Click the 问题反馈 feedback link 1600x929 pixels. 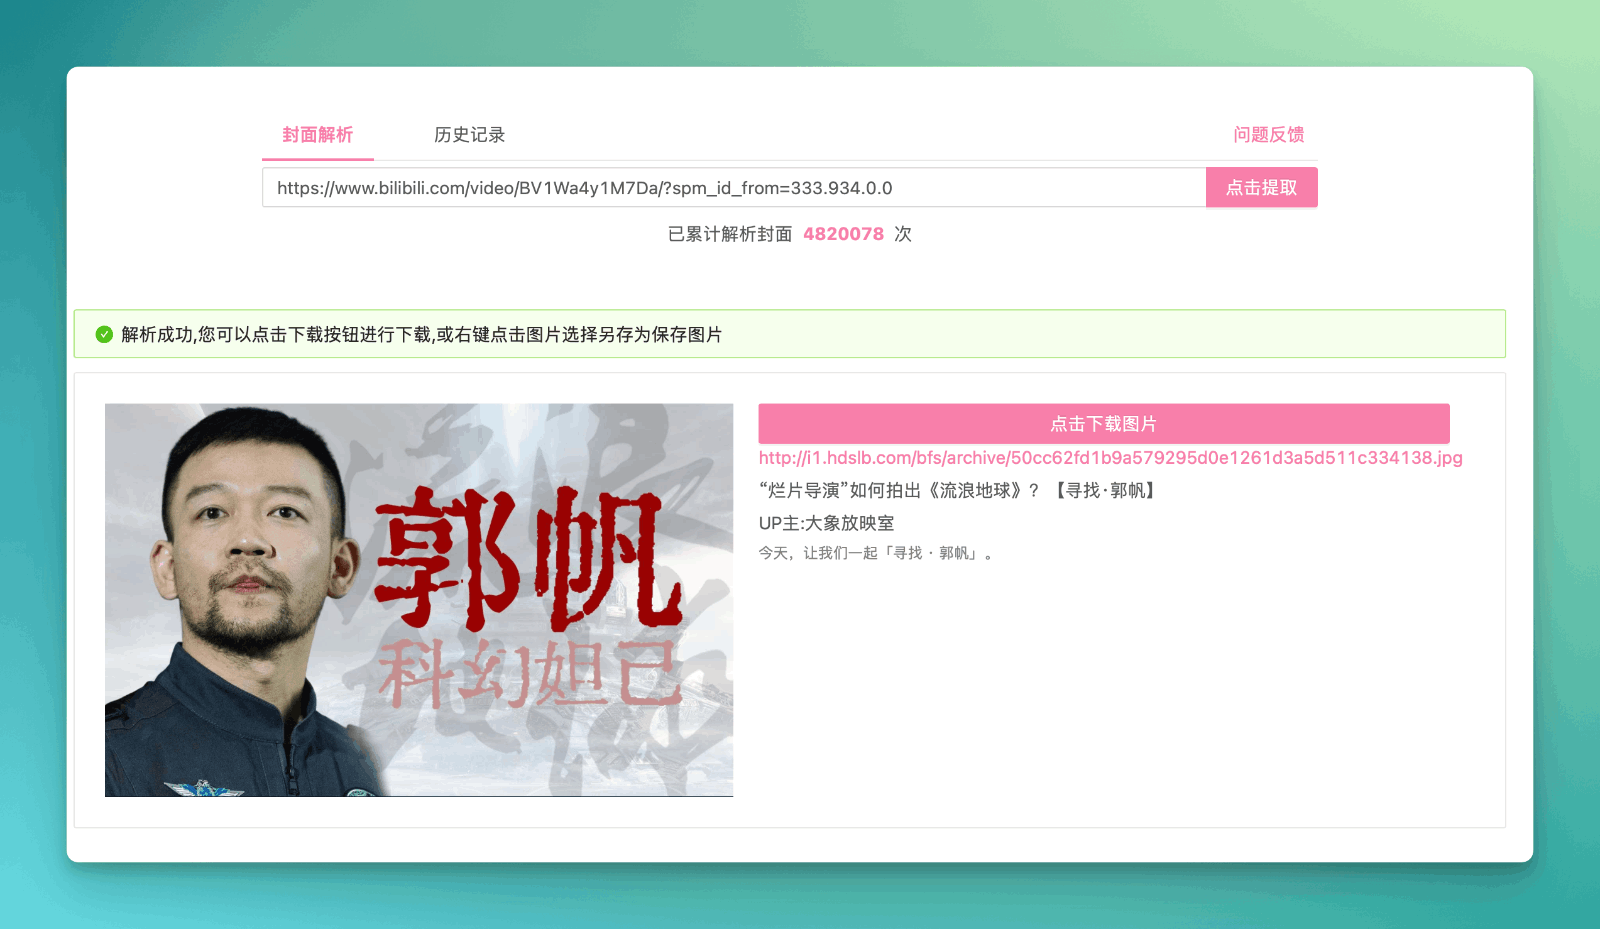pyautogui.click(x=1270, y=135)
